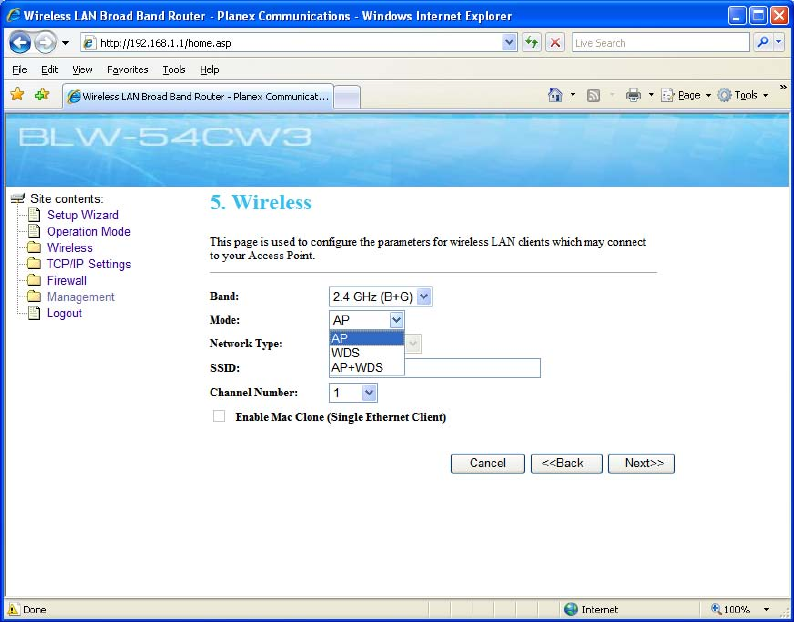
Task: Open the View menu
Action: click(x=82, y=70)
